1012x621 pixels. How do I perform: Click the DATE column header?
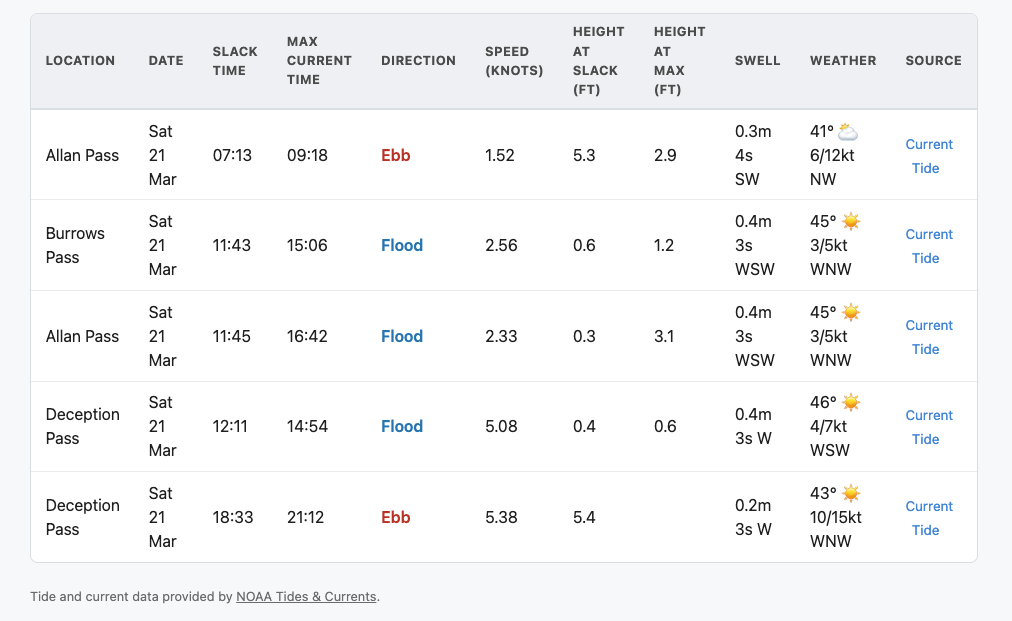tap(166, 60)
